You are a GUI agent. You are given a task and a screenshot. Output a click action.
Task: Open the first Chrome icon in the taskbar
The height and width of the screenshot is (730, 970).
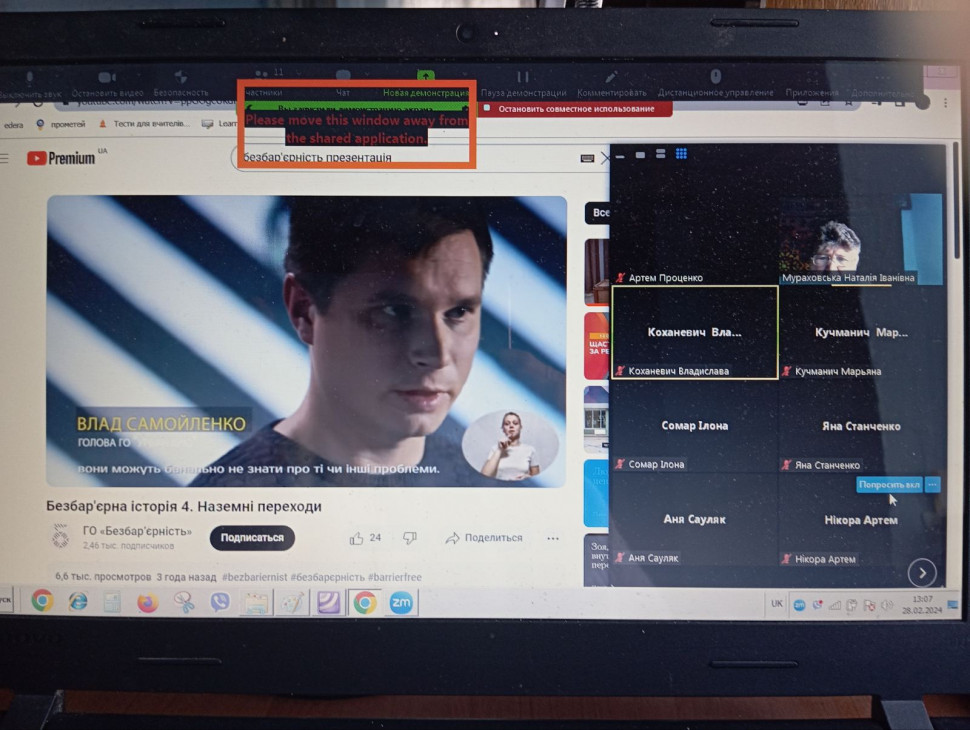42,601
